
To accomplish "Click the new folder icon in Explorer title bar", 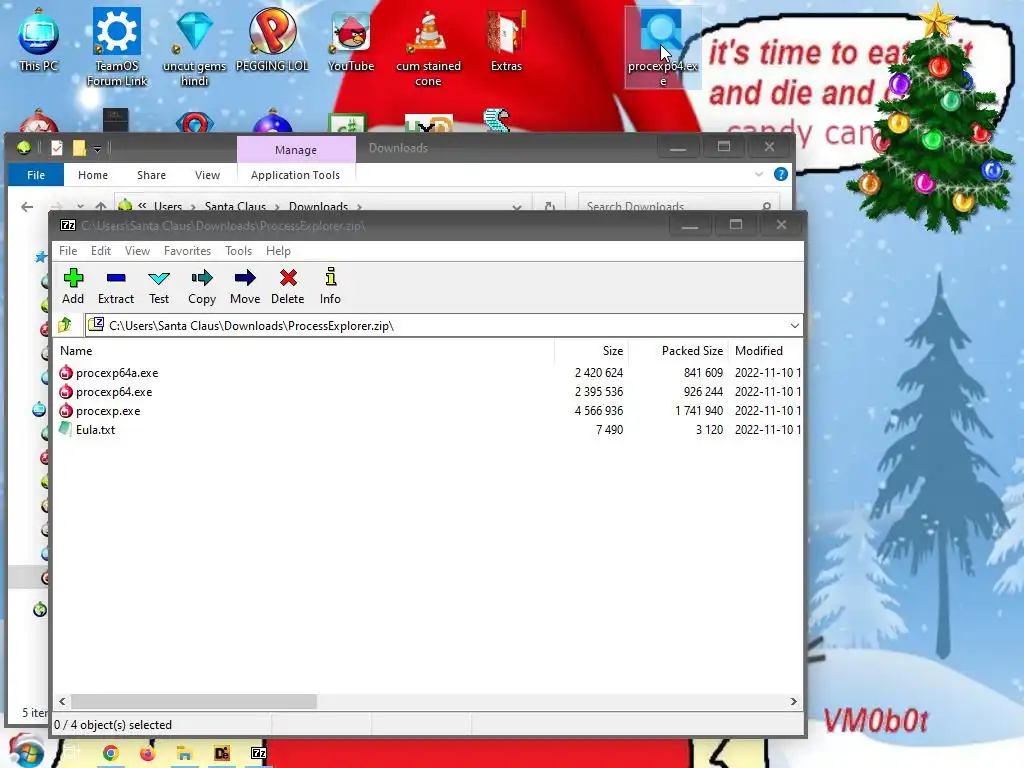I will (x=79, y=149).
